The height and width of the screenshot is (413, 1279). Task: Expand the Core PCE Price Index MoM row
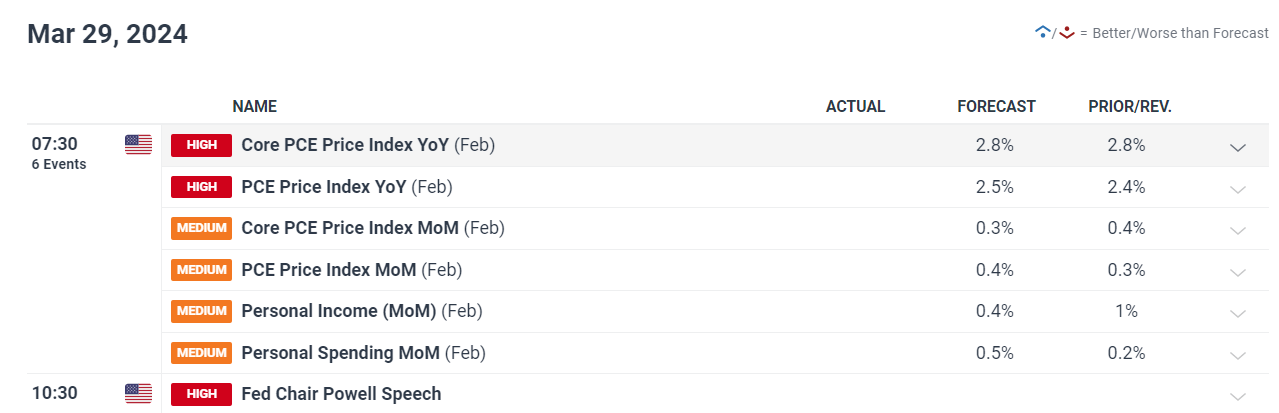[x=1238, y=230]
